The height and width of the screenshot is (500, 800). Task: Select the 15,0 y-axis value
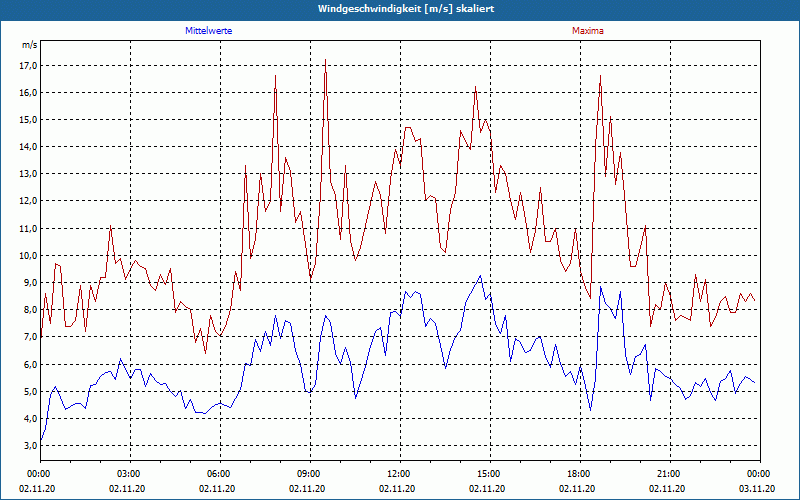pos(29,119)
